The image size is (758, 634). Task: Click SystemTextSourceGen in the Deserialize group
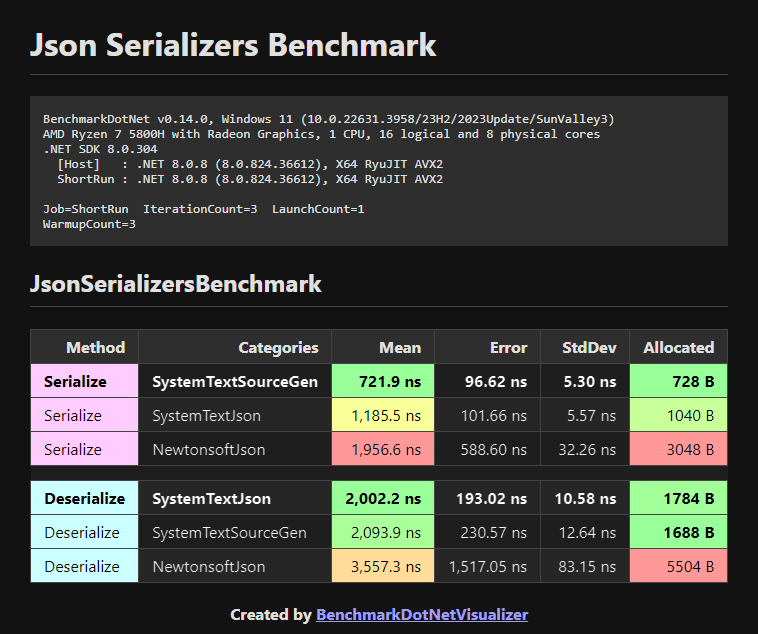[x=235, y=532]
